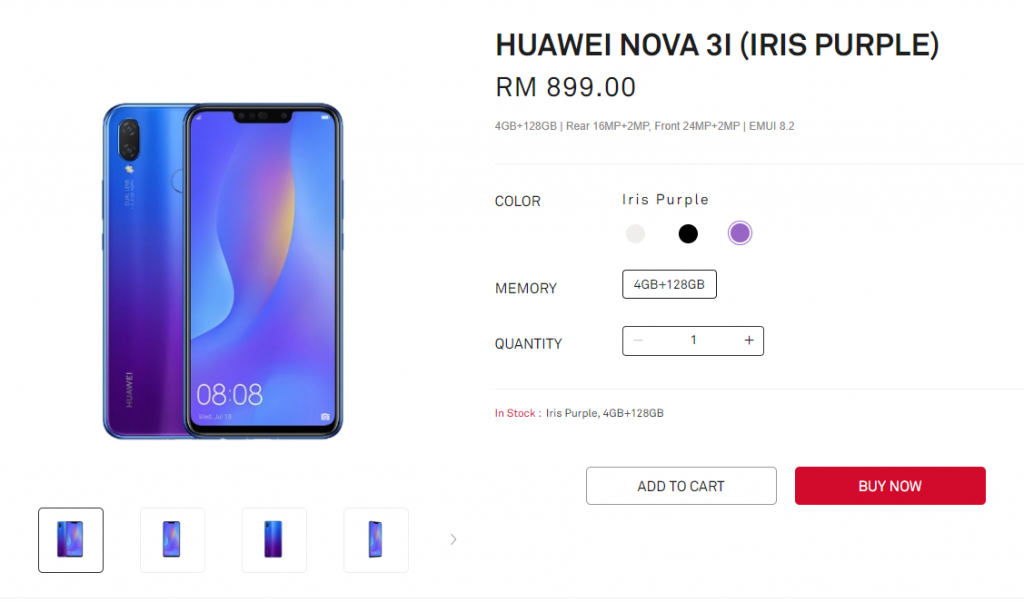This screenshot has height=602, width=1024.
Task: Select the white color swatch
Action: (x=635, y=233)
